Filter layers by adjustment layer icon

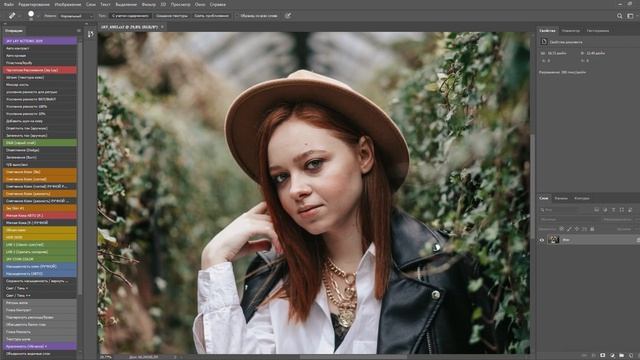605,210
